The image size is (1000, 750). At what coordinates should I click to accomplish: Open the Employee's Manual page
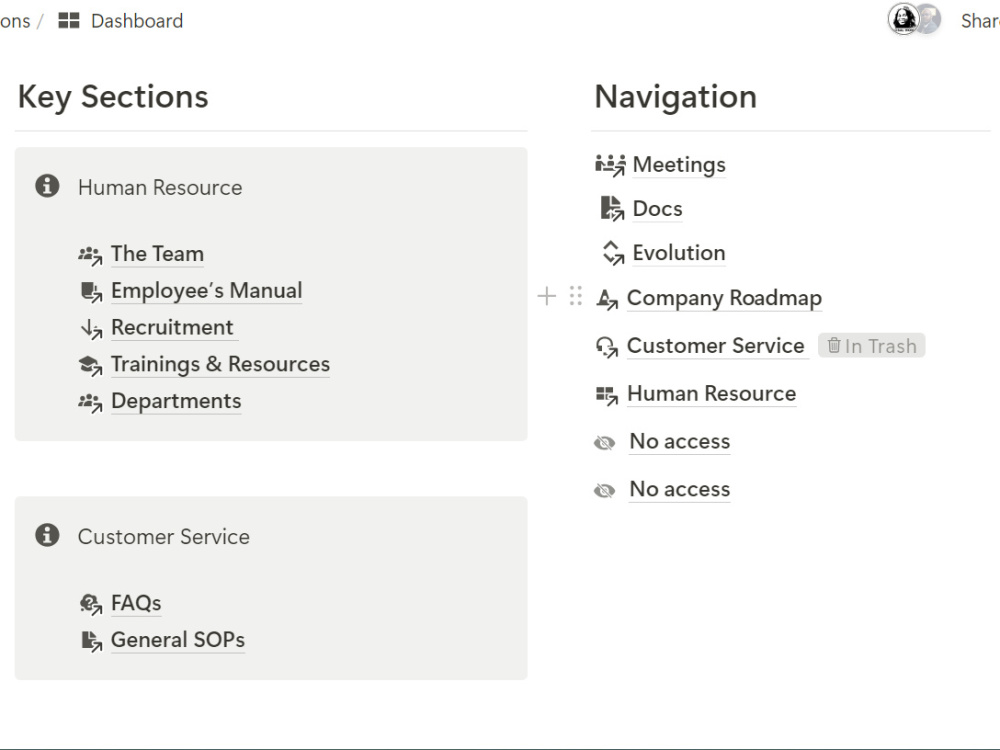tap(207, 291)
